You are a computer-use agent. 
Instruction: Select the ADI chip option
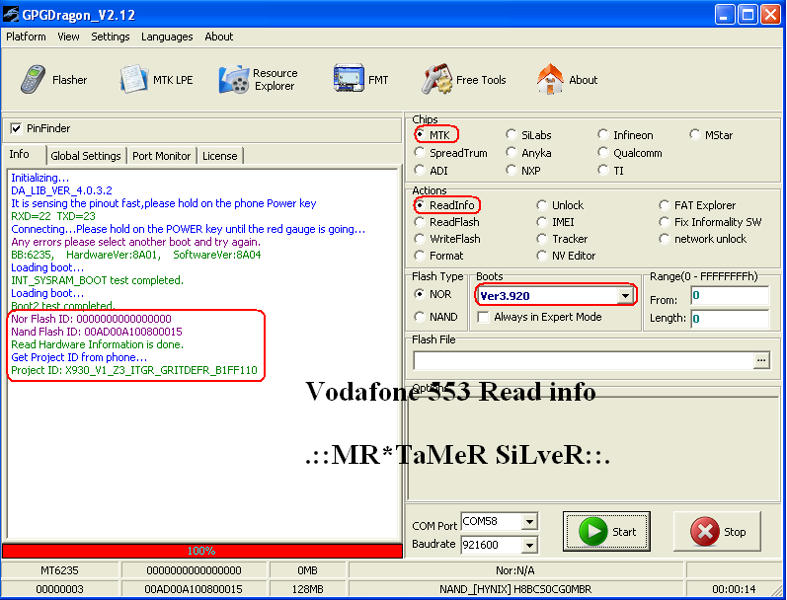[420, 170]
